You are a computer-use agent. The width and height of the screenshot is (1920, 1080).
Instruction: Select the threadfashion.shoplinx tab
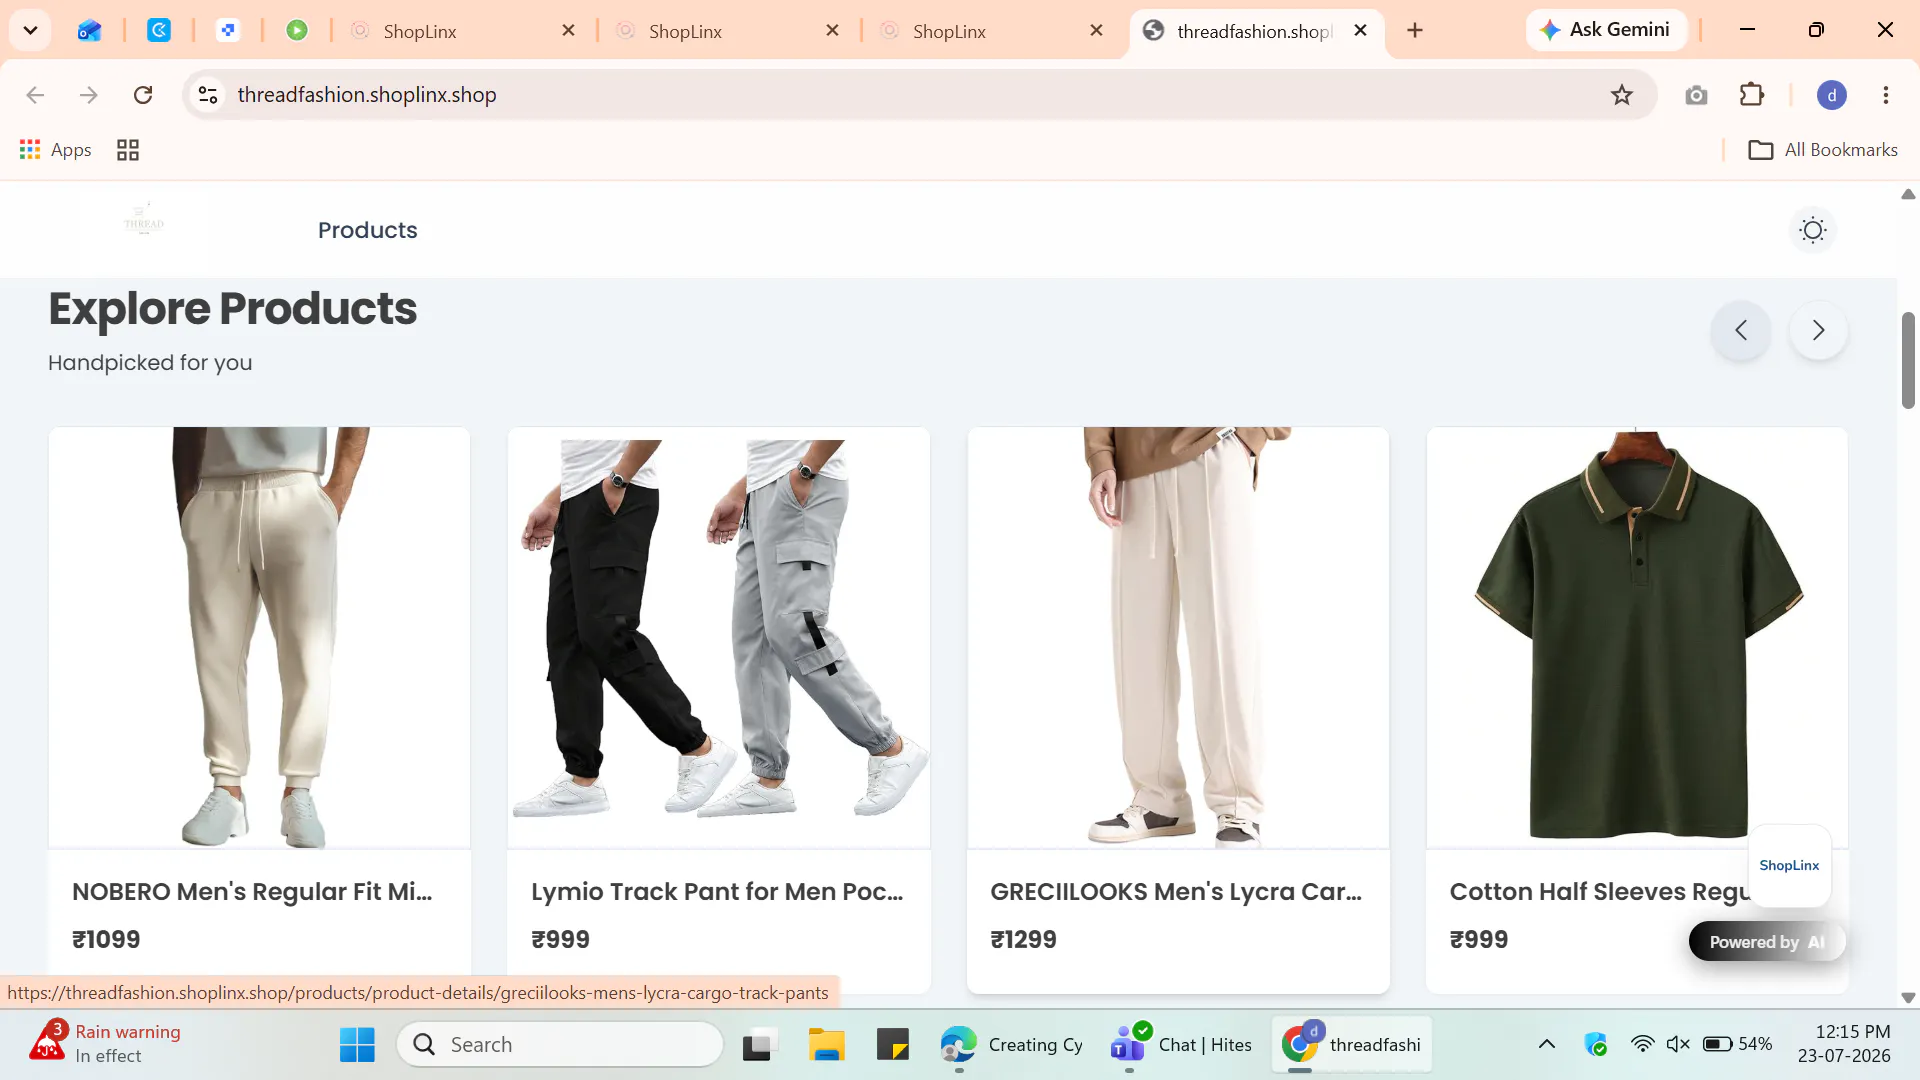pos(1255,31)
